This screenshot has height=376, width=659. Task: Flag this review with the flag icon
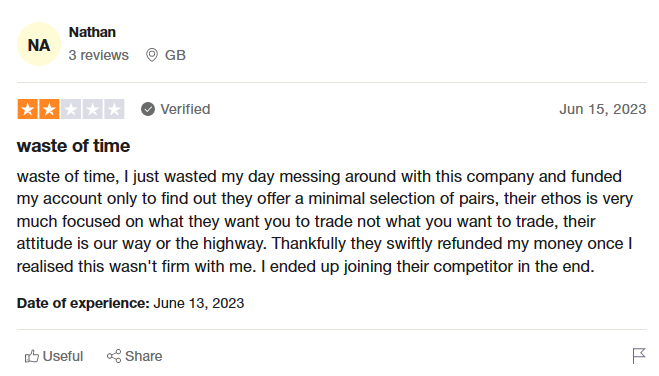tap(639, 356)
